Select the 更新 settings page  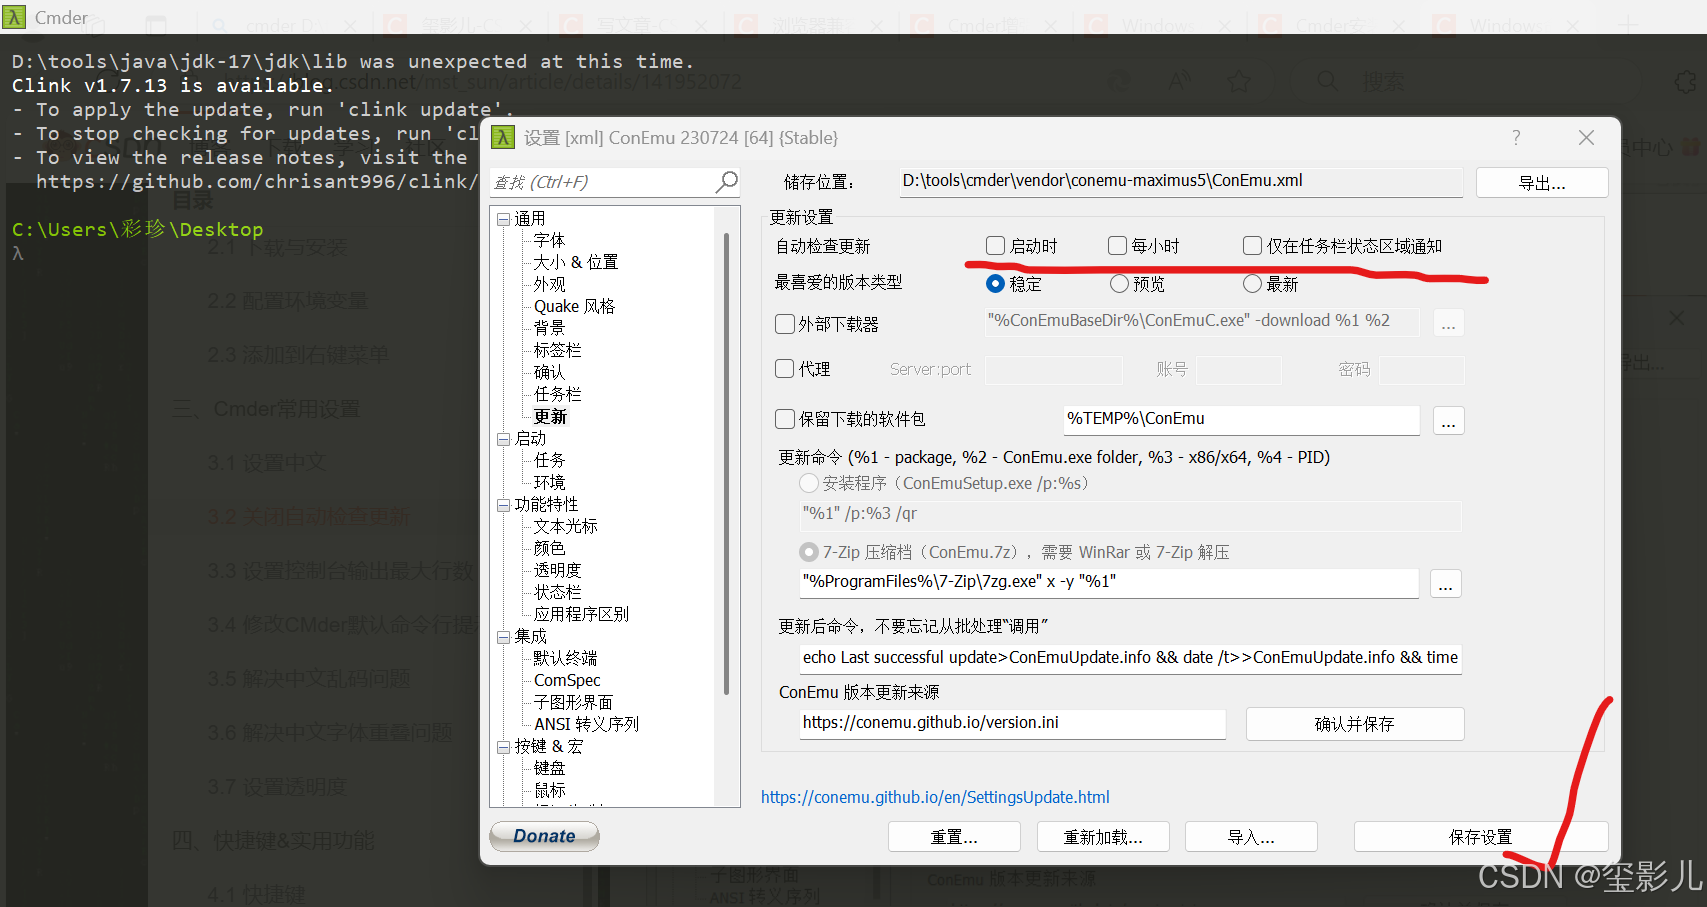point(550,416)
